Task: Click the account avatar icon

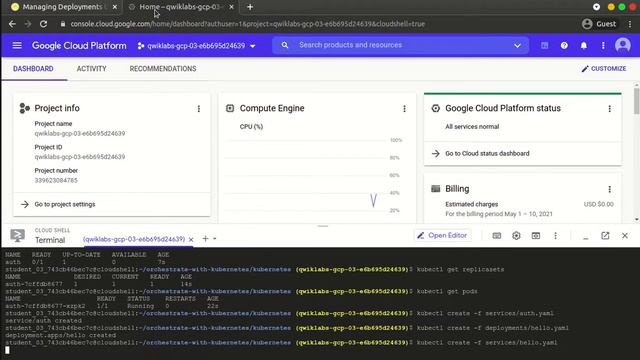Action: pyautogui.click(x=622, y=45)
